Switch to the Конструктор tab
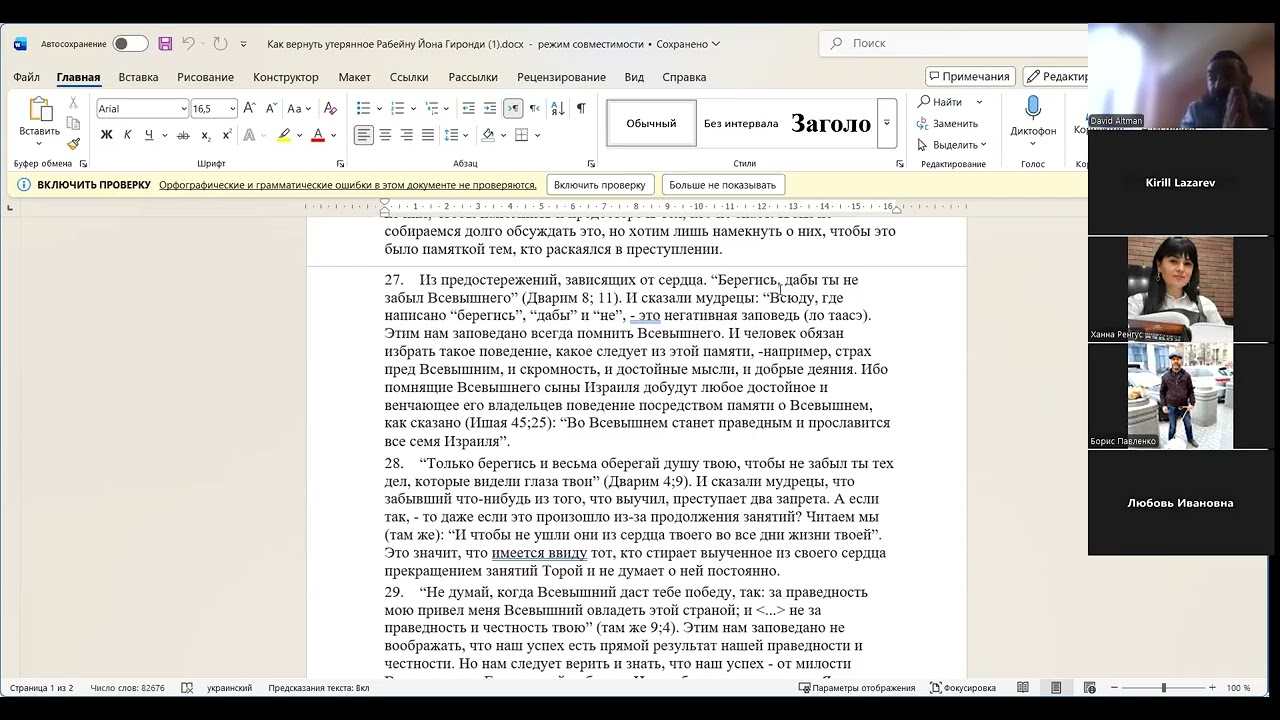This screenshot has height=720, width=1280. 286,77
